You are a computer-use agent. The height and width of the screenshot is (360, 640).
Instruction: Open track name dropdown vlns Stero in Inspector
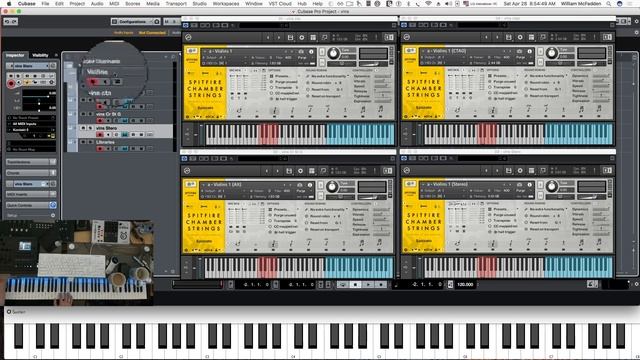tap(31, 66)
